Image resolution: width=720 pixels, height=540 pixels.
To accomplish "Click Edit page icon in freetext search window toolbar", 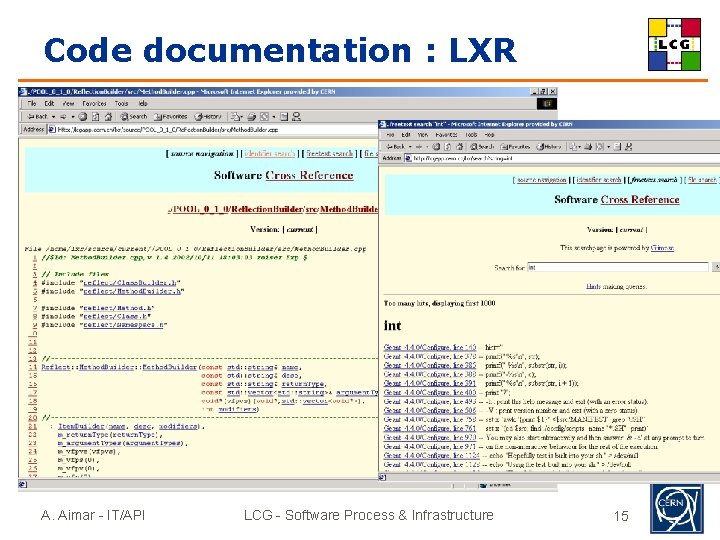I will pos(599,146).
